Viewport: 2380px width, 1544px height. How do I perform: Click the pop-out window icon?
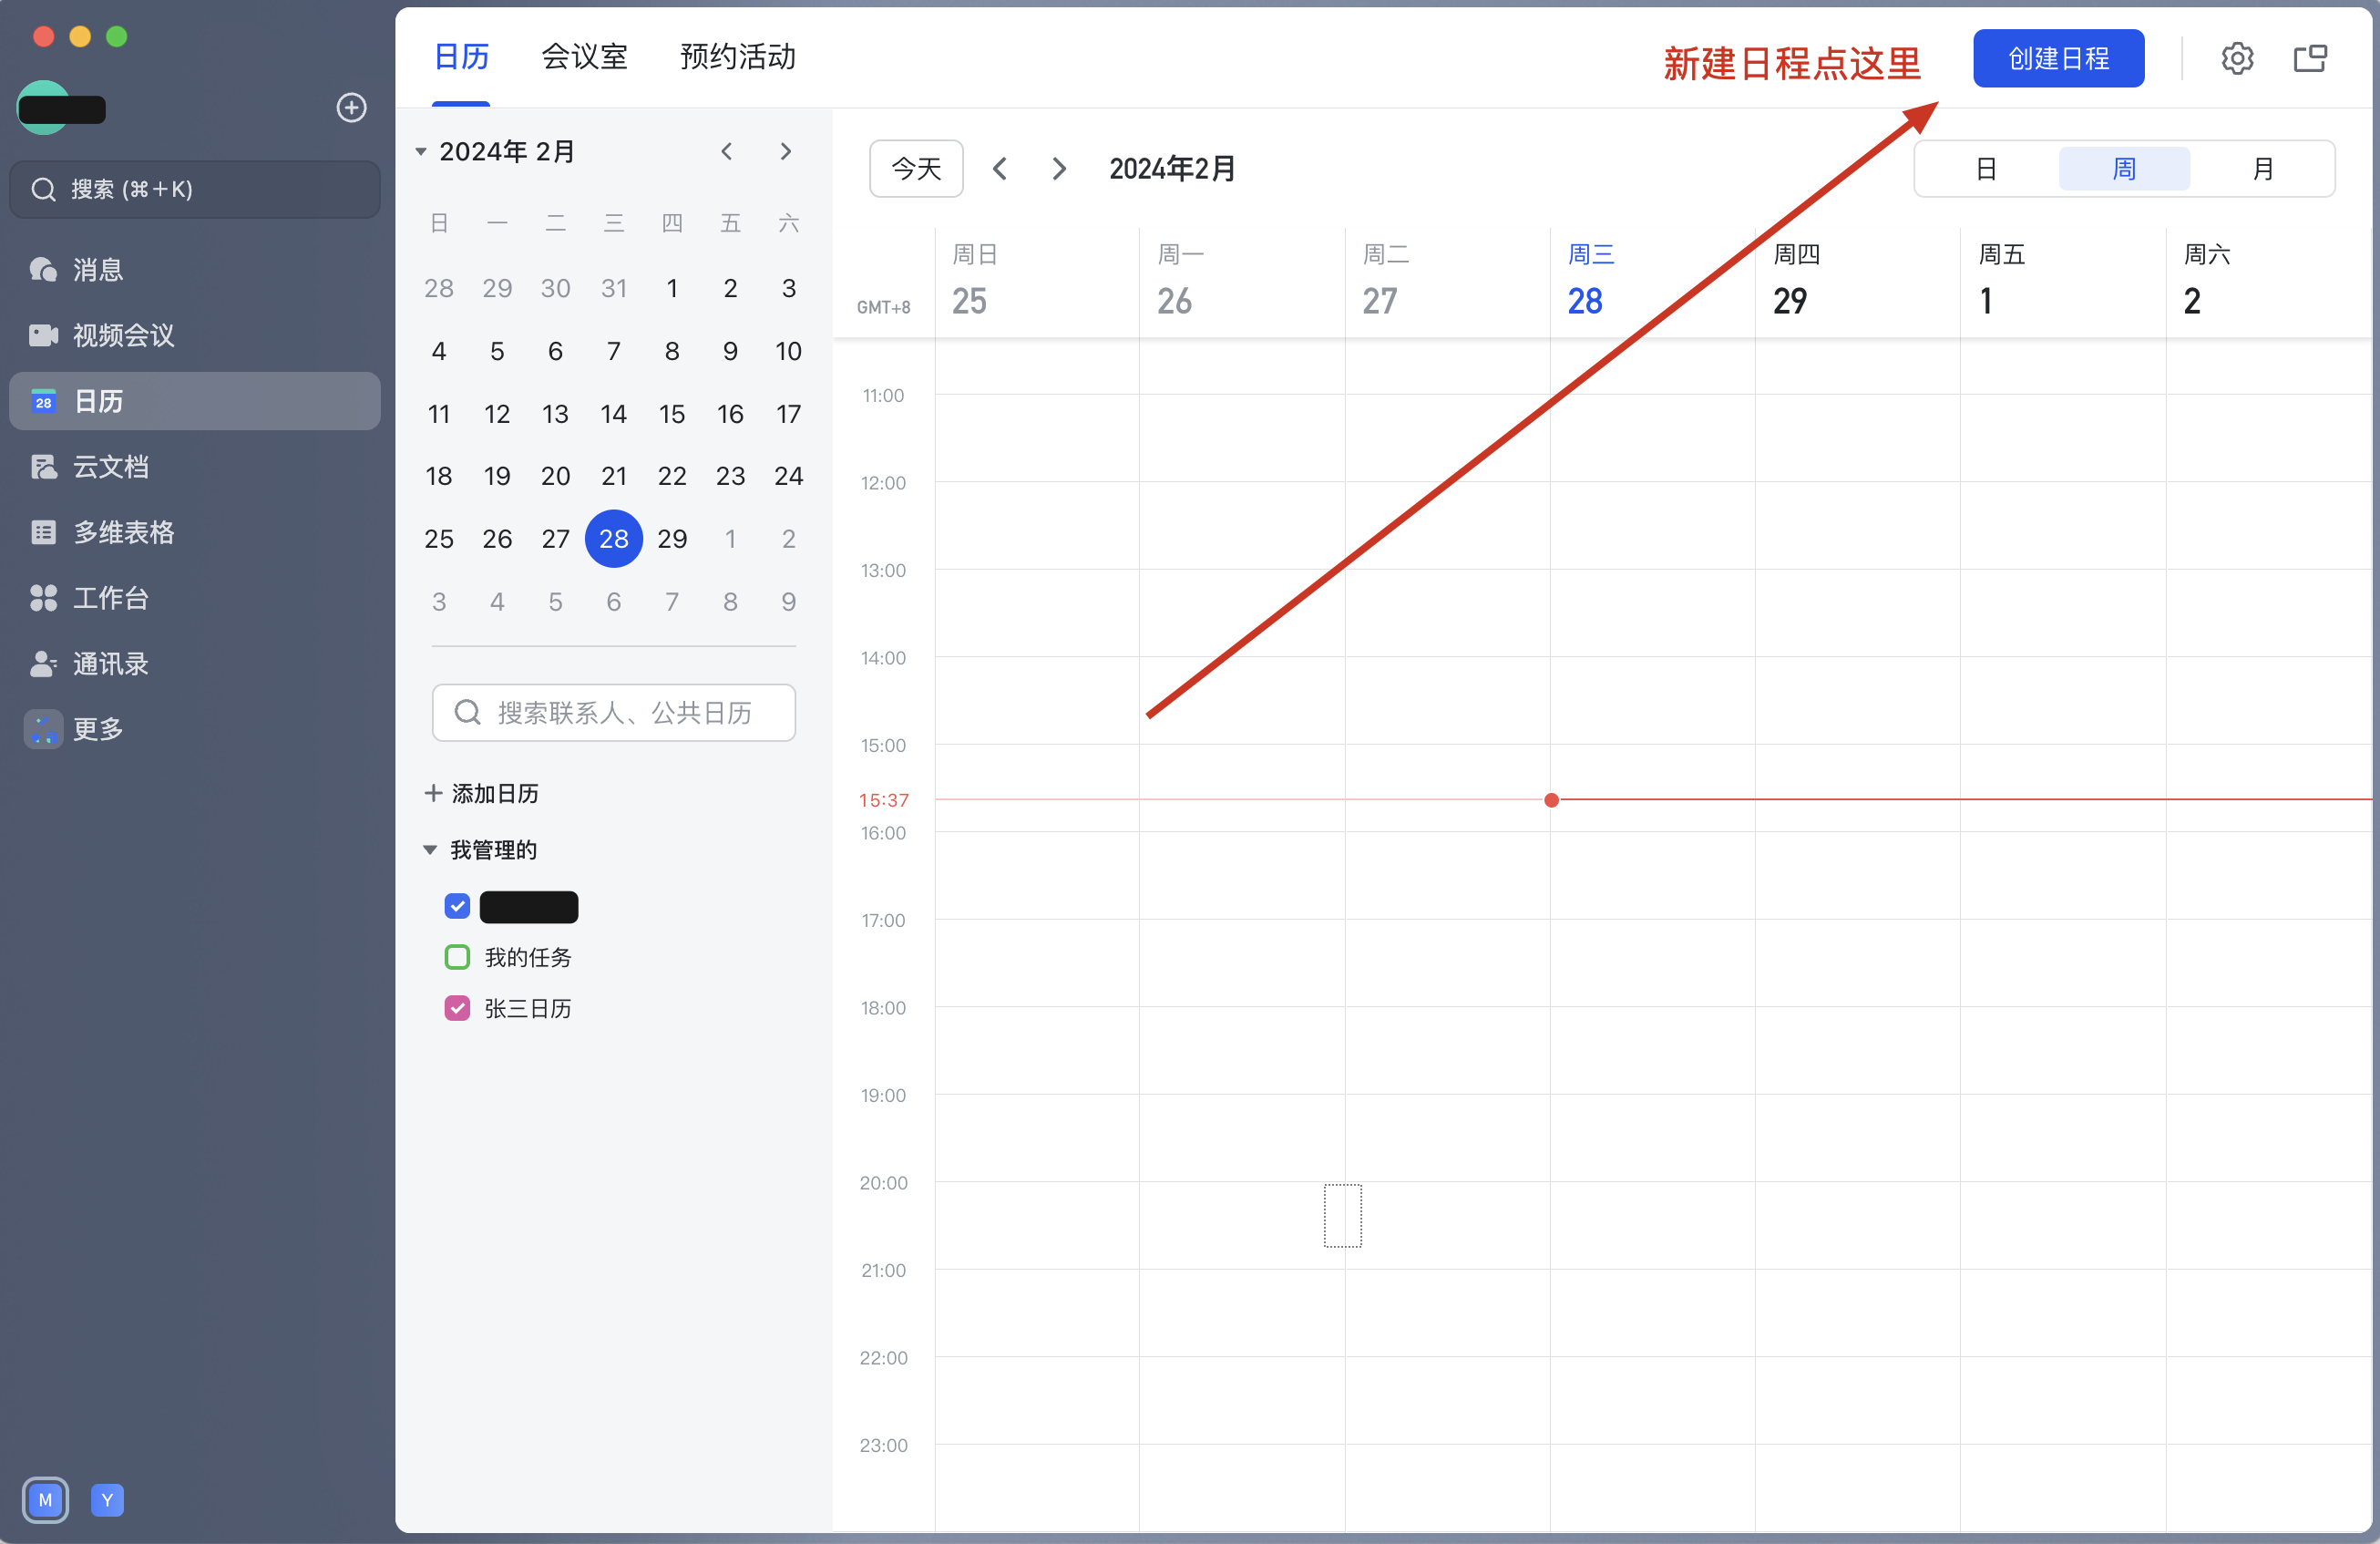click(x=2309, y=59)
